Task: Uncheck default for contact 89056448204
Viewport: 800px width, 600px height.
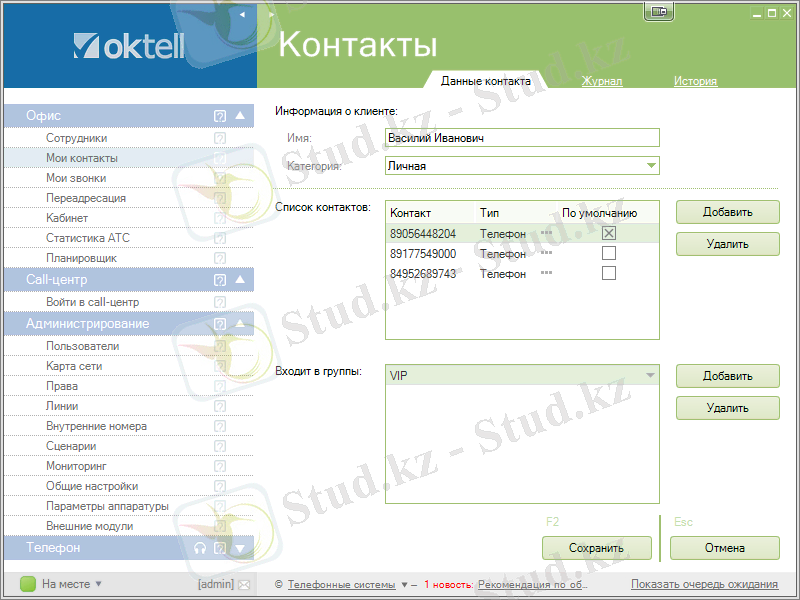Action: coord(608,233)
